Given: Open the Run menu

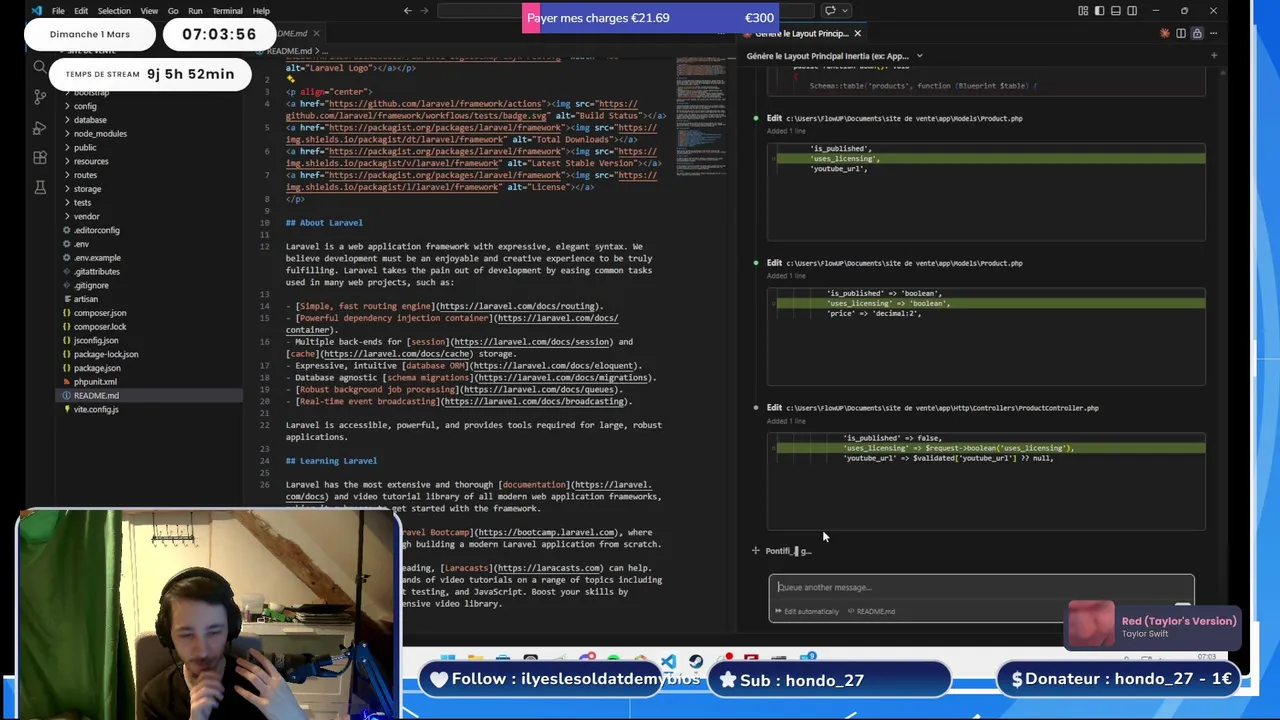Looking at the screenshot, I should click(x=195, y=11).
